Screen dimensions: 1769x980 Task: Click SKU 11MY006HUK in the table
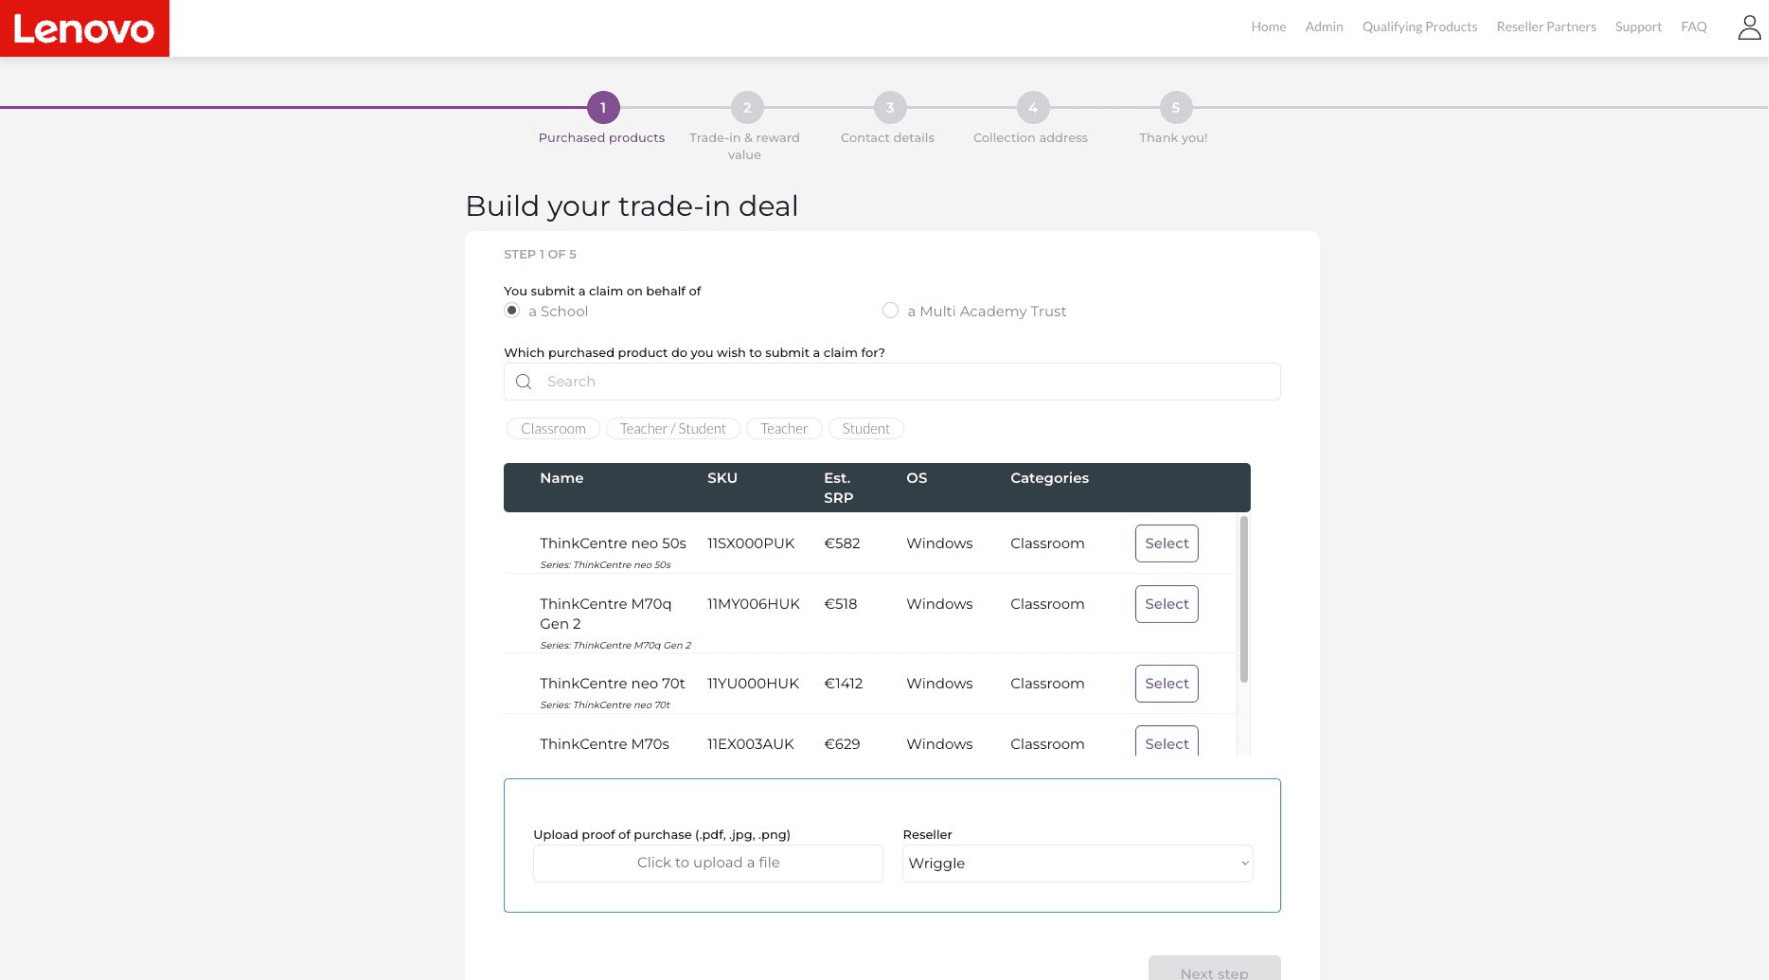tap(753, 604)
